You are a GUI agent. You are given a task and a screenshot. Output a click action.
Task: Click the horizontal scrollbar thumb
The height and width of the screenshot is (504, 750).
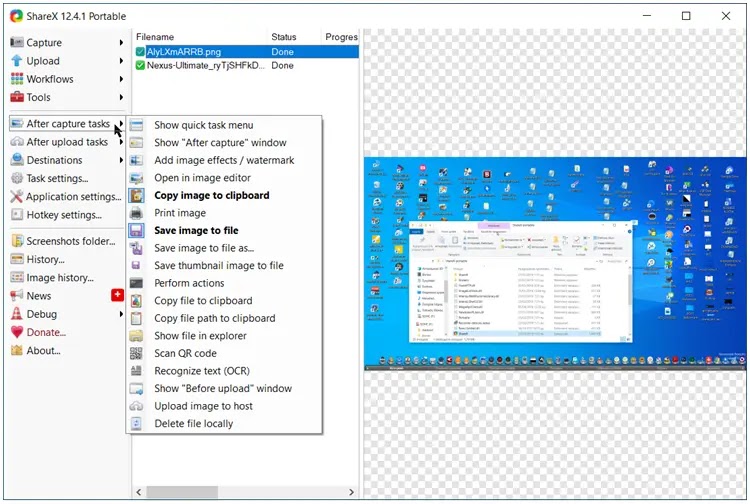click(x=182, y=492)
